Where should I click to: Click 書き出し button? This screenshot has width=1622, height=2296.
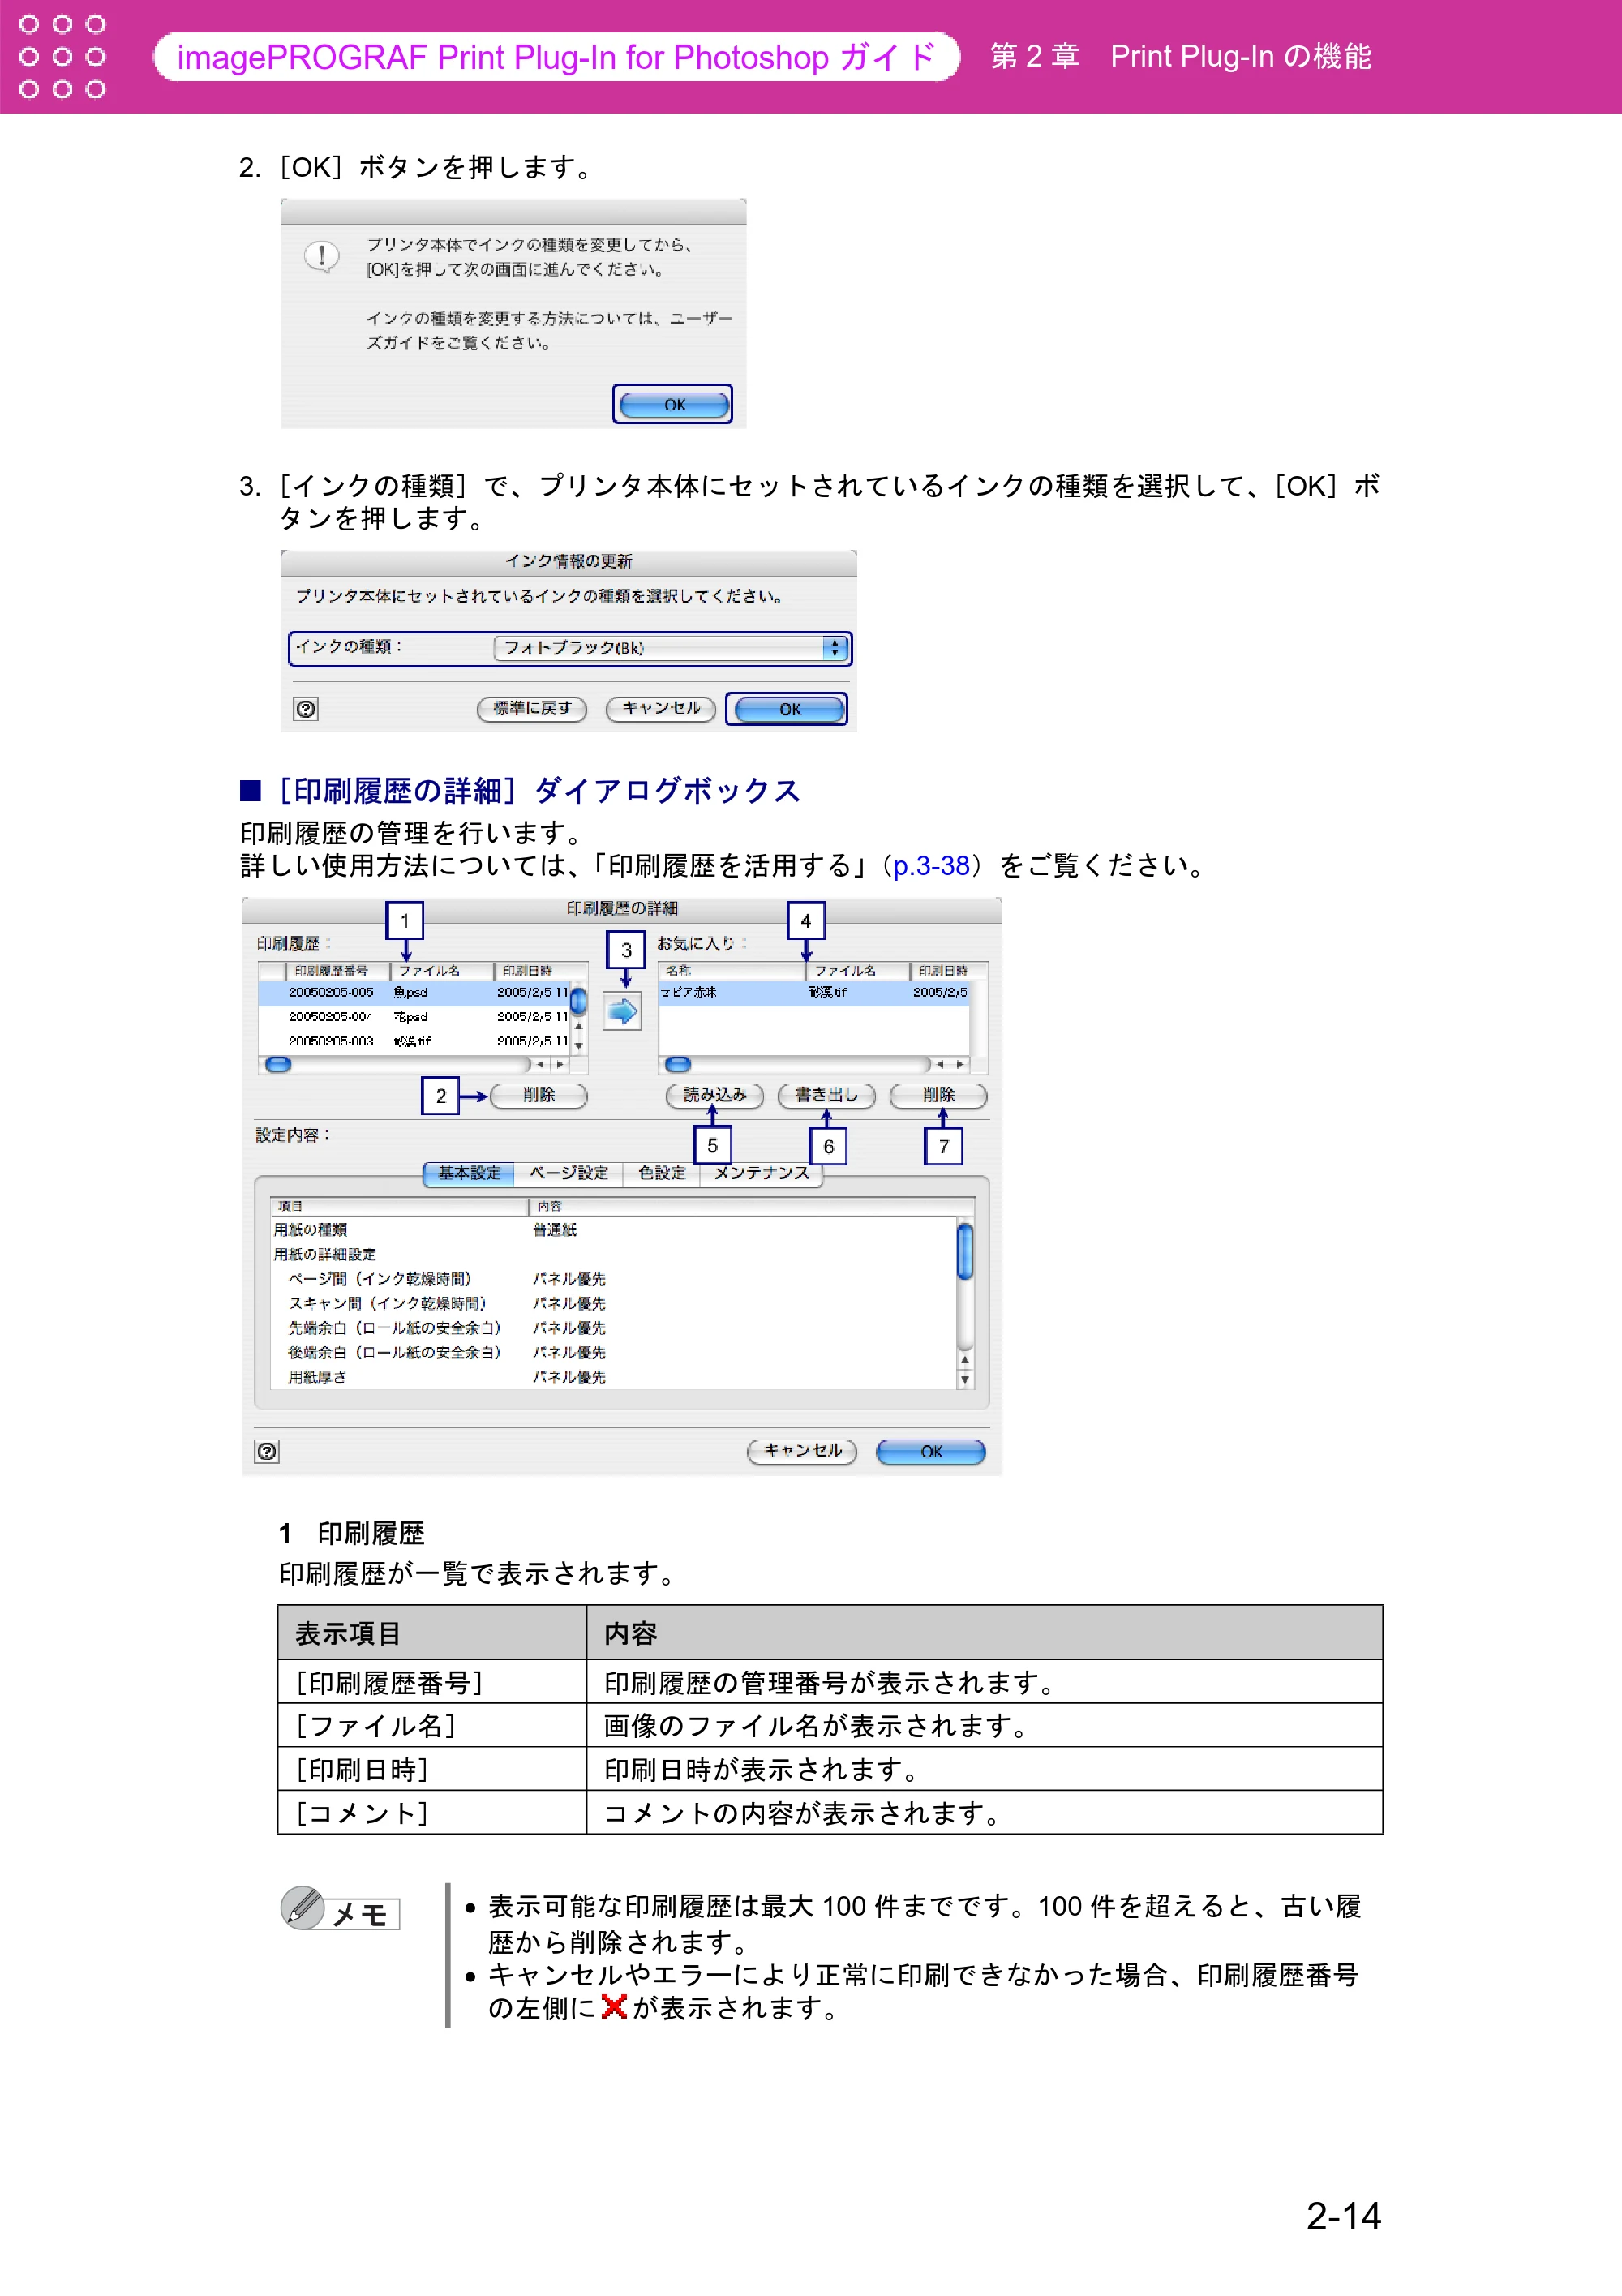[827, 1096]
